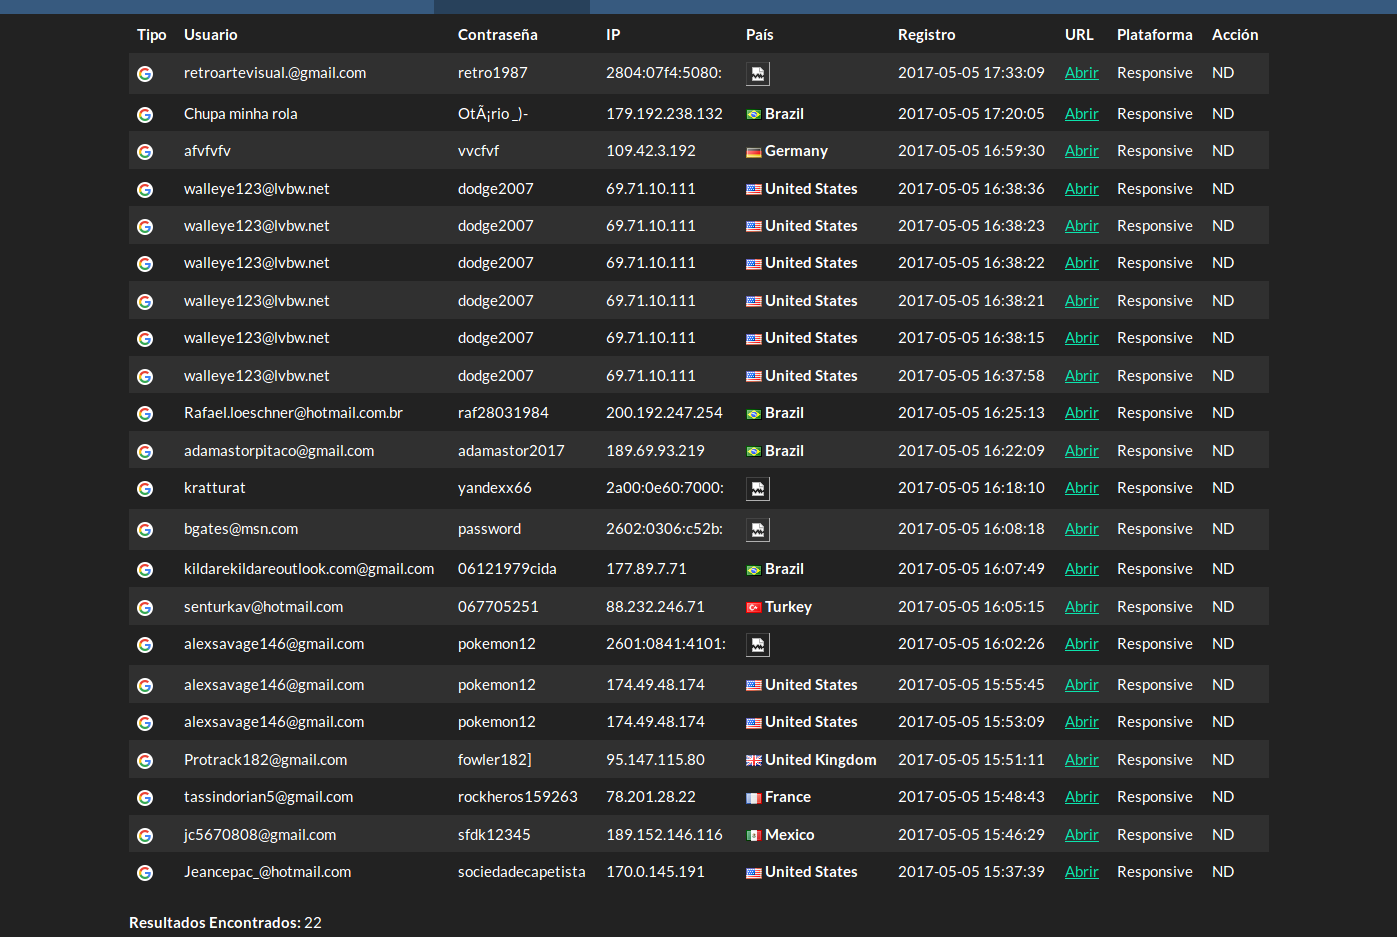Click the 2017-05-05 16:08:18 timestamp

971,529
